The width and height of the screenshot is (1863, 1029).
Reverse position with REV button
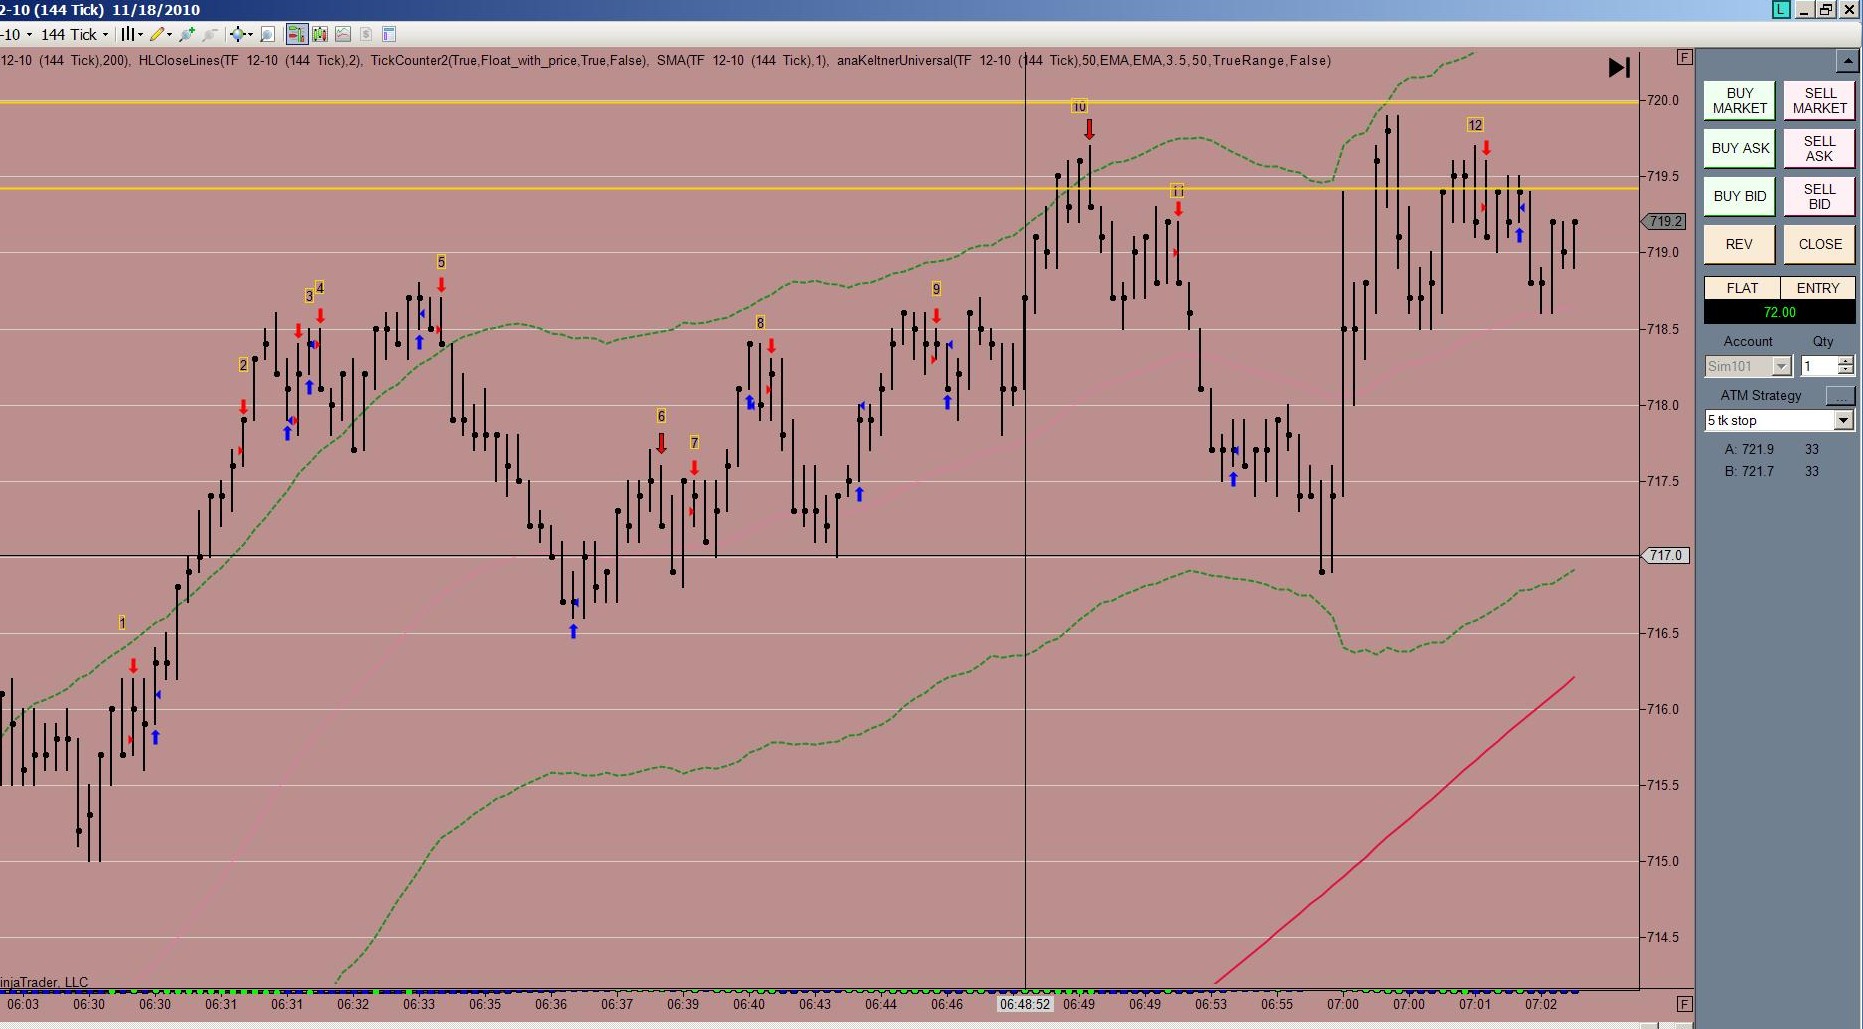pos(1740,244)
